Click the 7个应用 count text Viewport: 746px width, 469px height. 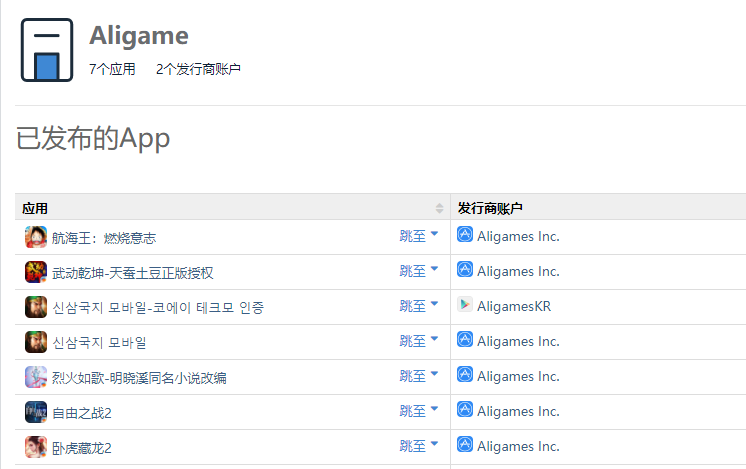point(112,69)
